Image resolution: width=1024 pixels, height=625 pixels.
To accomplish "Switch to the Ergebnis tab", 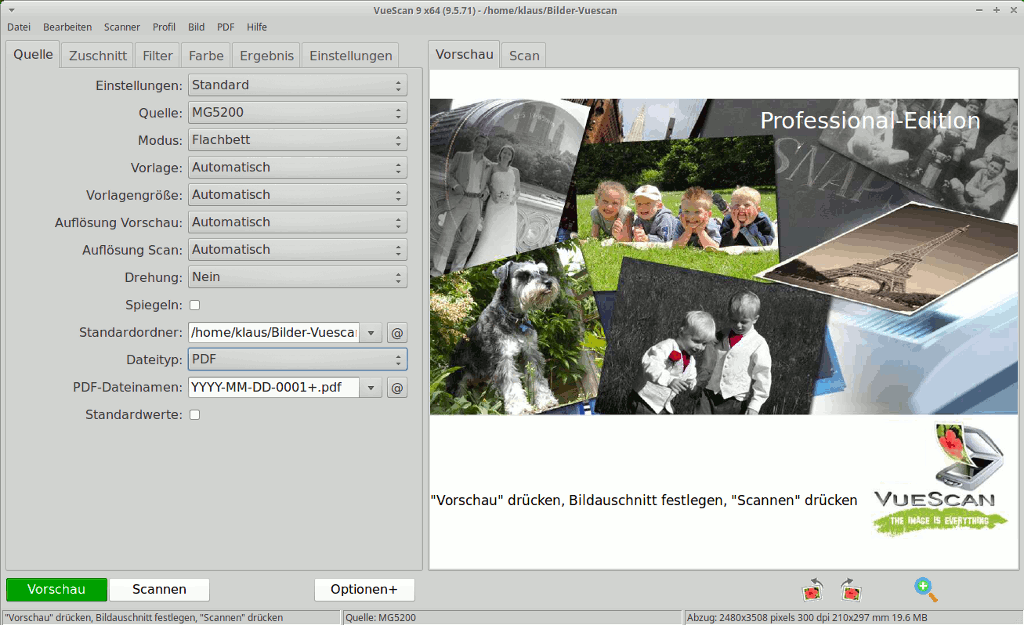I will tap(266, 56).
